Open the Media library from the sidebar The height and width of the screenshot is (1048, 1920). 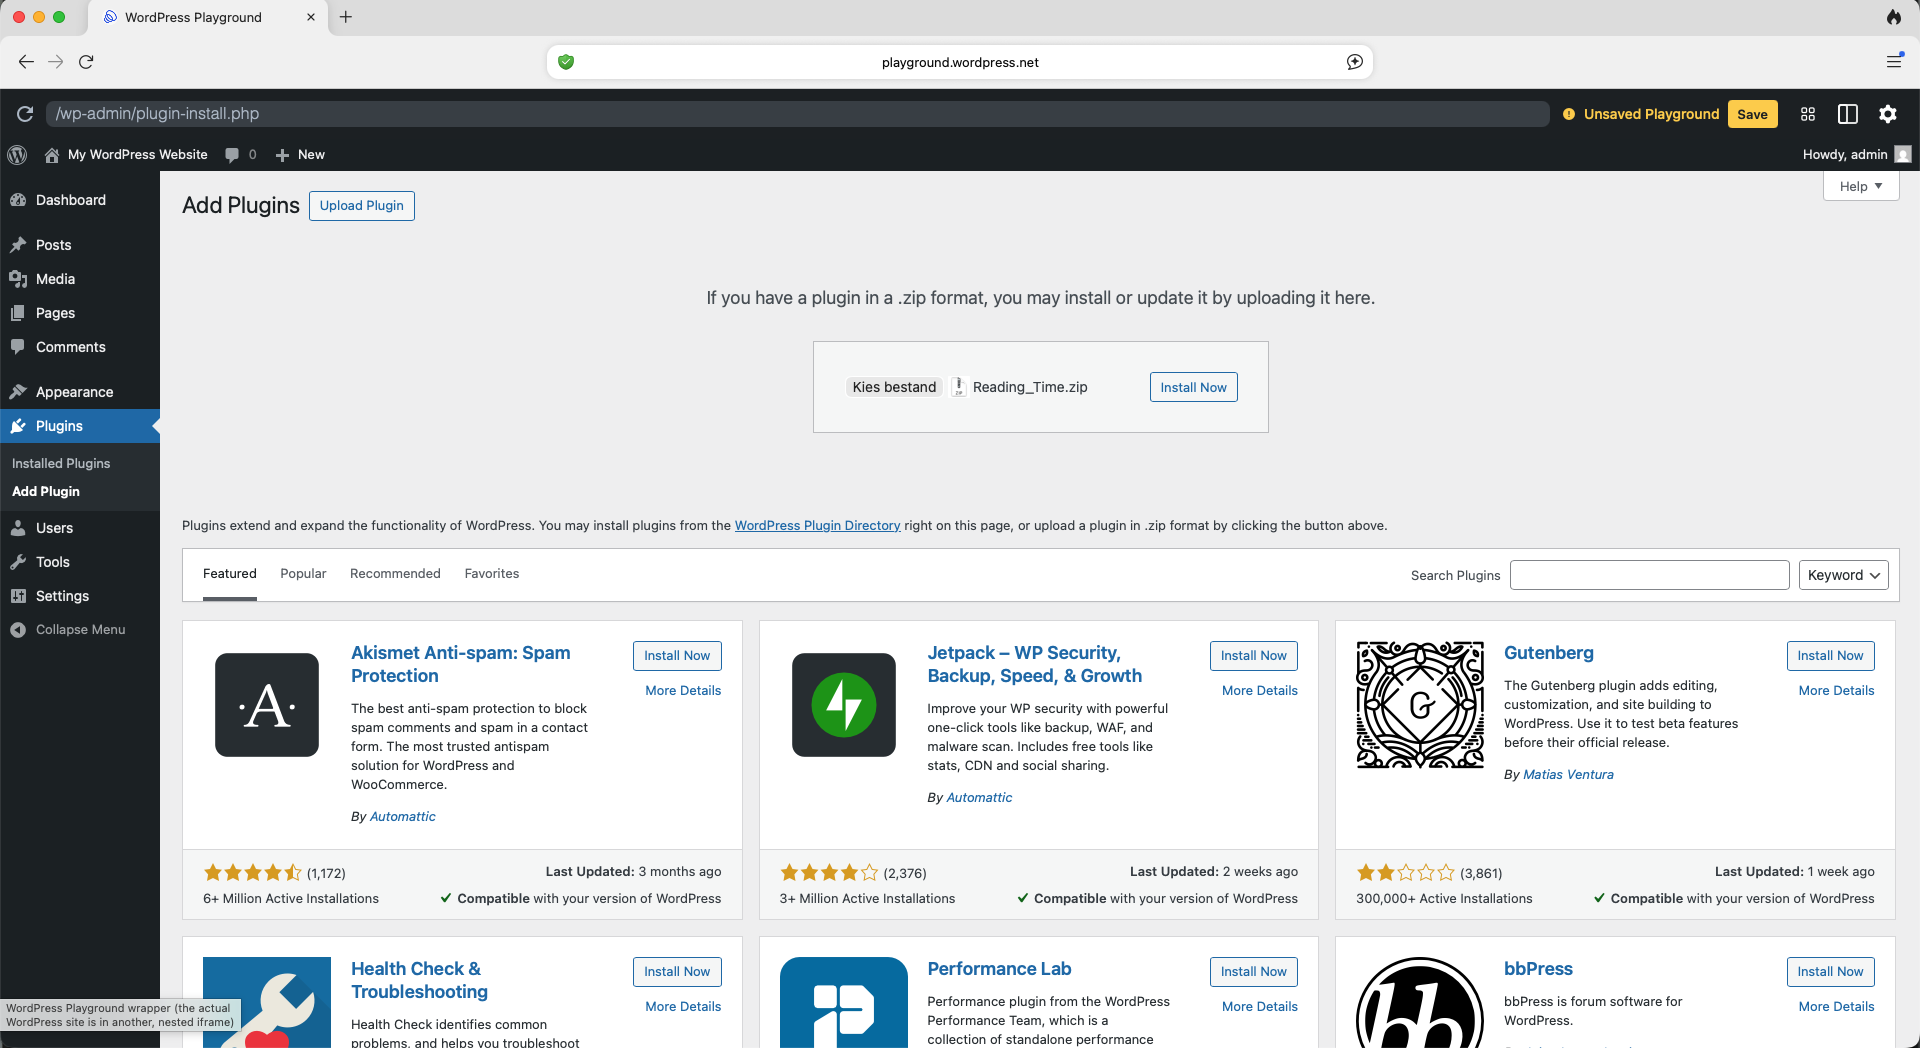pyautogui.click(x=54, y=279)
